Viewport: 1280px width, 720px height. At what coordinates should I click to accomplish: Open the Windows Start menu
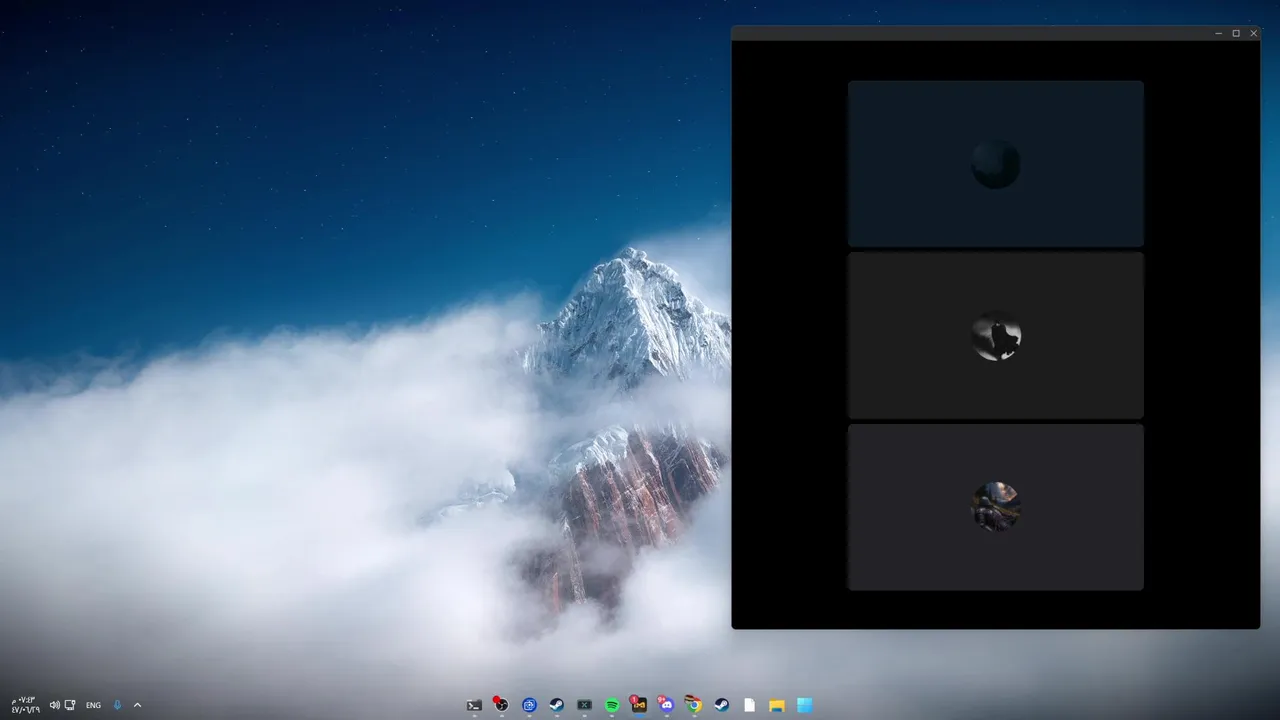(804, 705)
